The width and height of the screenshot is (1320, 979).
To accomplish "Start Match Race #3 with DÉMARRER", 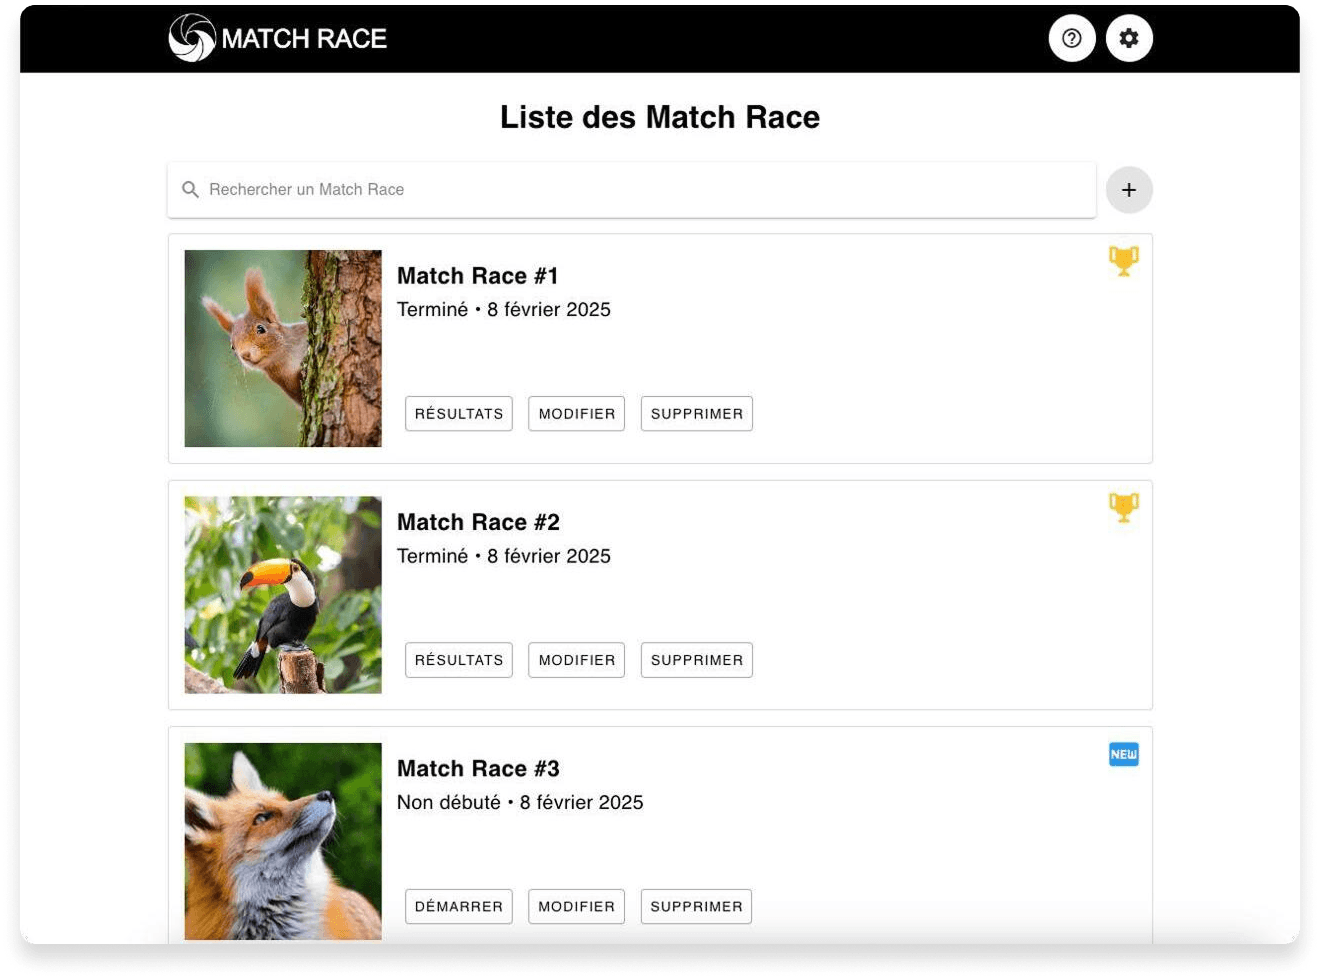I will coord(458,906).
